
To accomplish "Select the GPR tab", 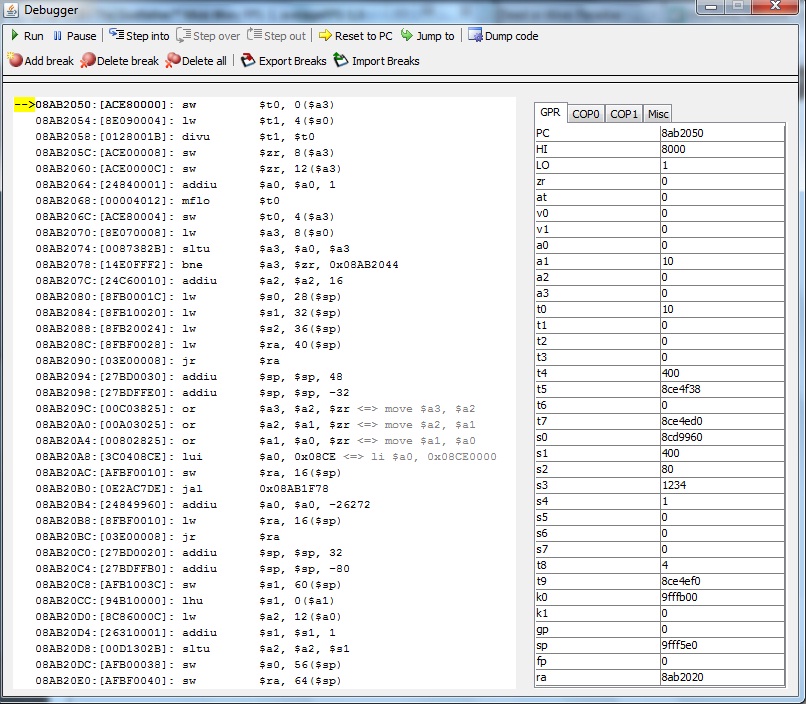I will tap(550, 113).
